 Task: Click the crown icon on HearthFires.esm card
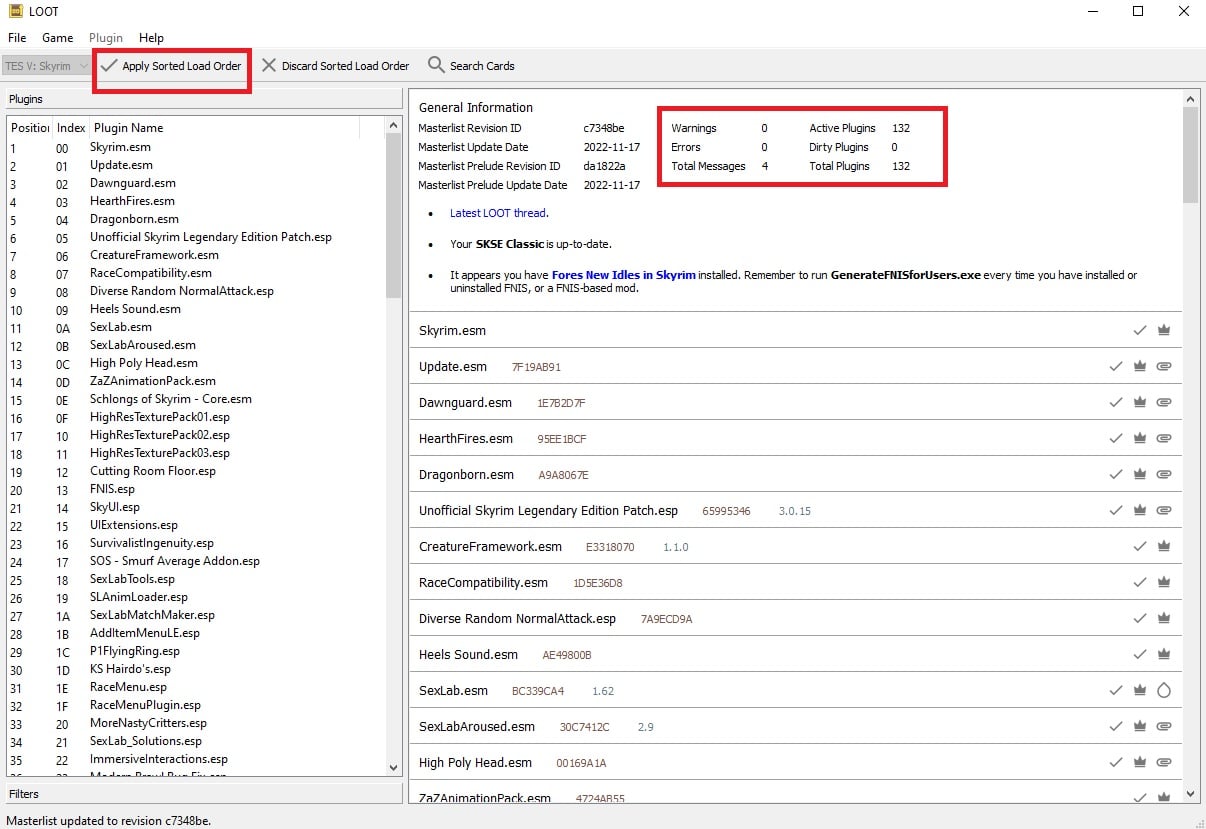tap(1140, 439)
